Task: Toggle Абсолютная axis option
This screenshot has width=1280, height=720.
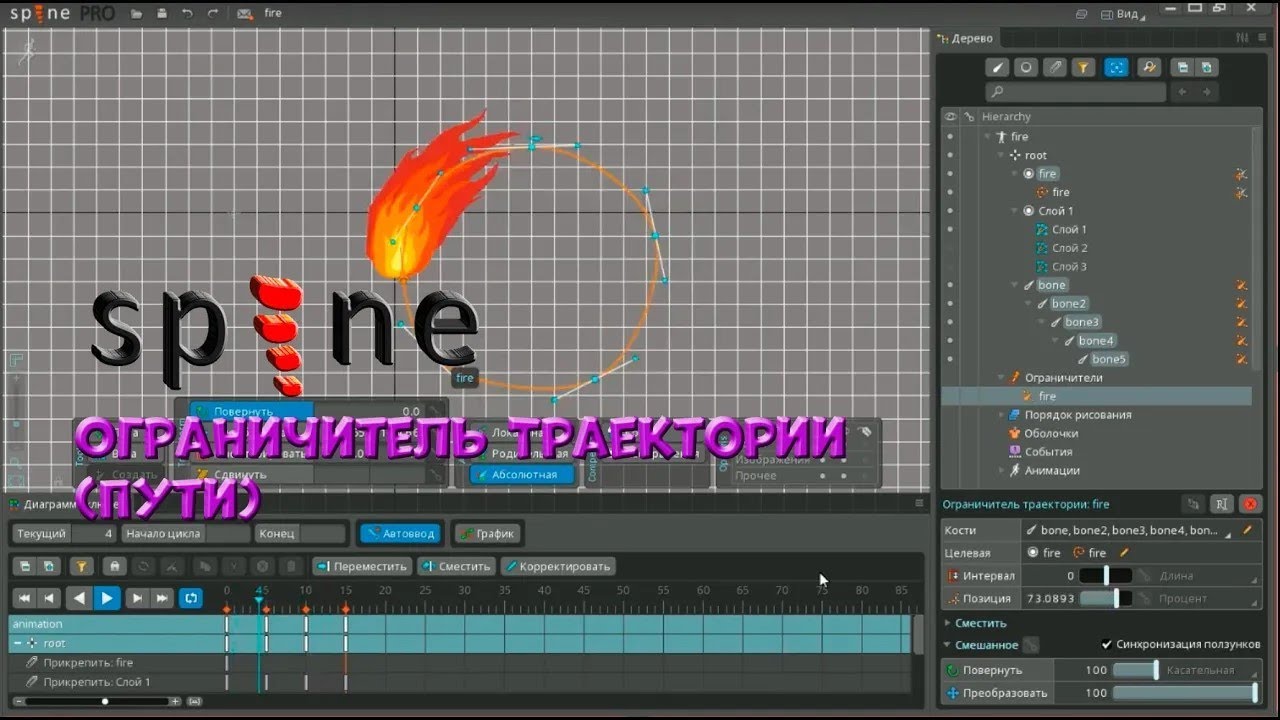Action: point(522,475)
